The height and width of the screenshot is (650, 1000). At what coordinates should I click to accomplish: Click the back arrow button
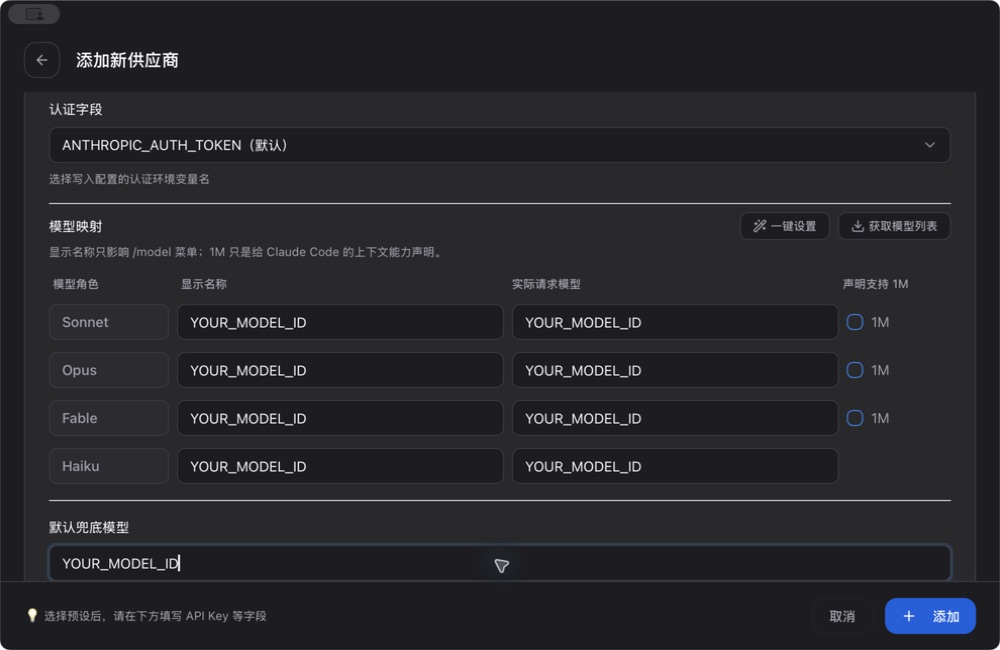[42, 60]
